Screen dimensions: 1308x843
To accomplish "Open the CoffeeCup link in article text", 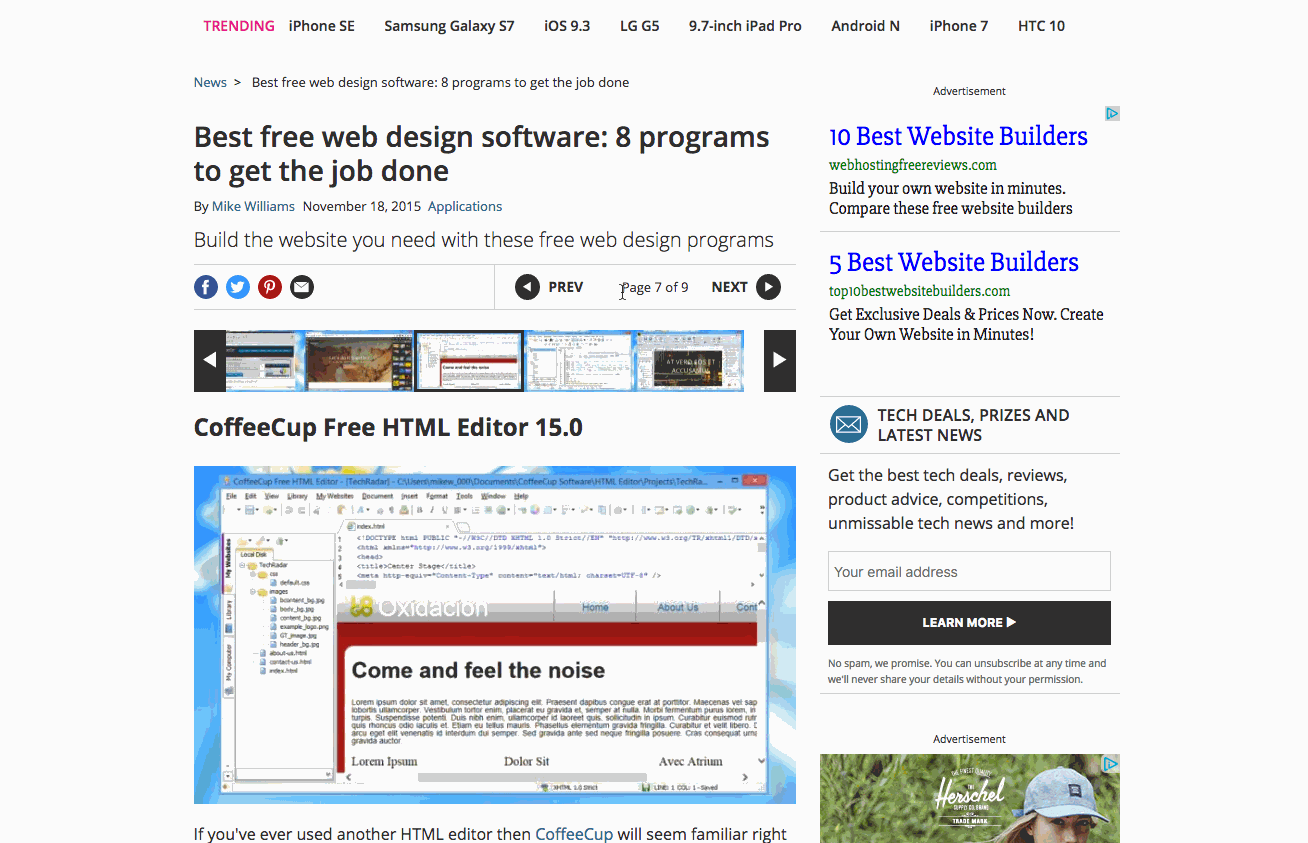I will pos(574,833).
